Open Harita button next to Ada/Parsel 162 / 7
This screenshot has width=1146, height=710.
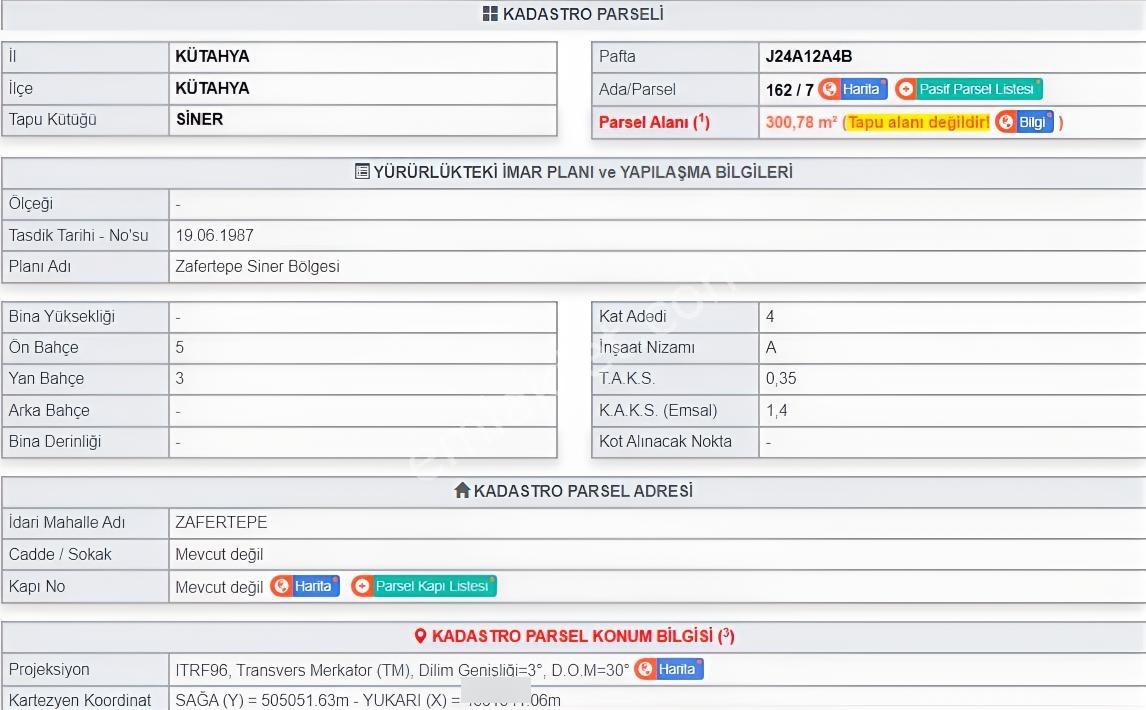[x=852, y=89]
